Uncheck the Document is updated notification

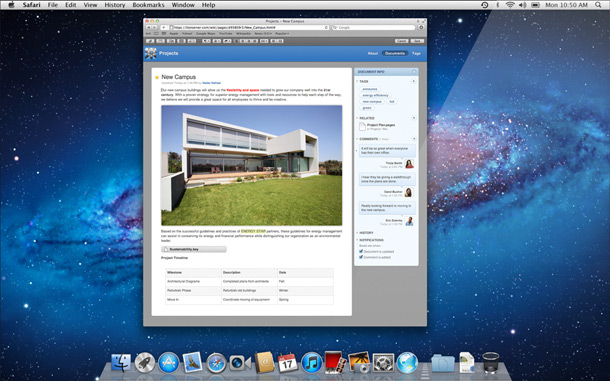[x=361, y=251]
